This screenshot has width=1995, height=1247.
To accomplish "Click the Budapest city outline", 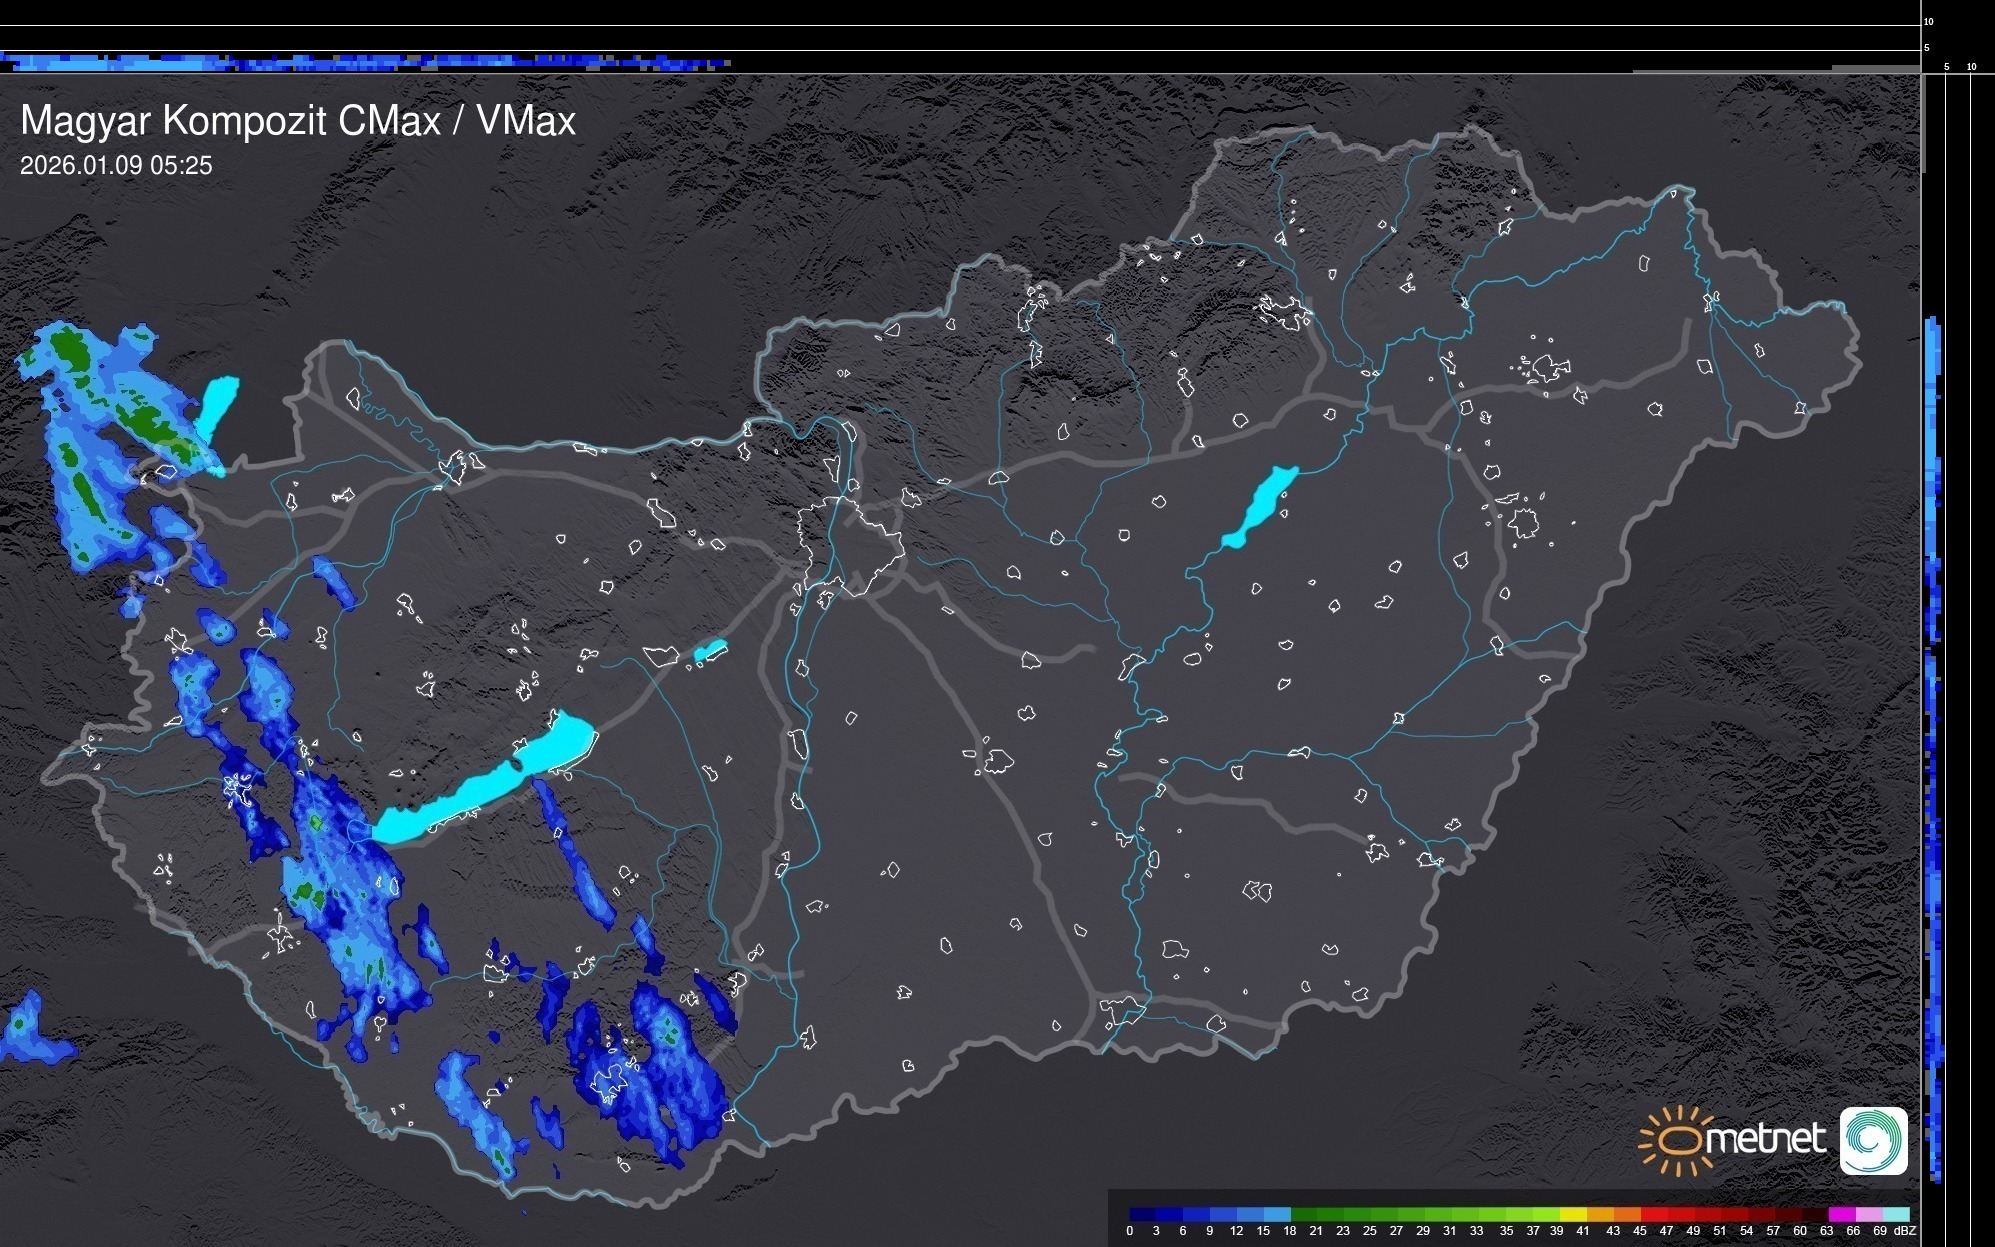I will pos(850,545).
